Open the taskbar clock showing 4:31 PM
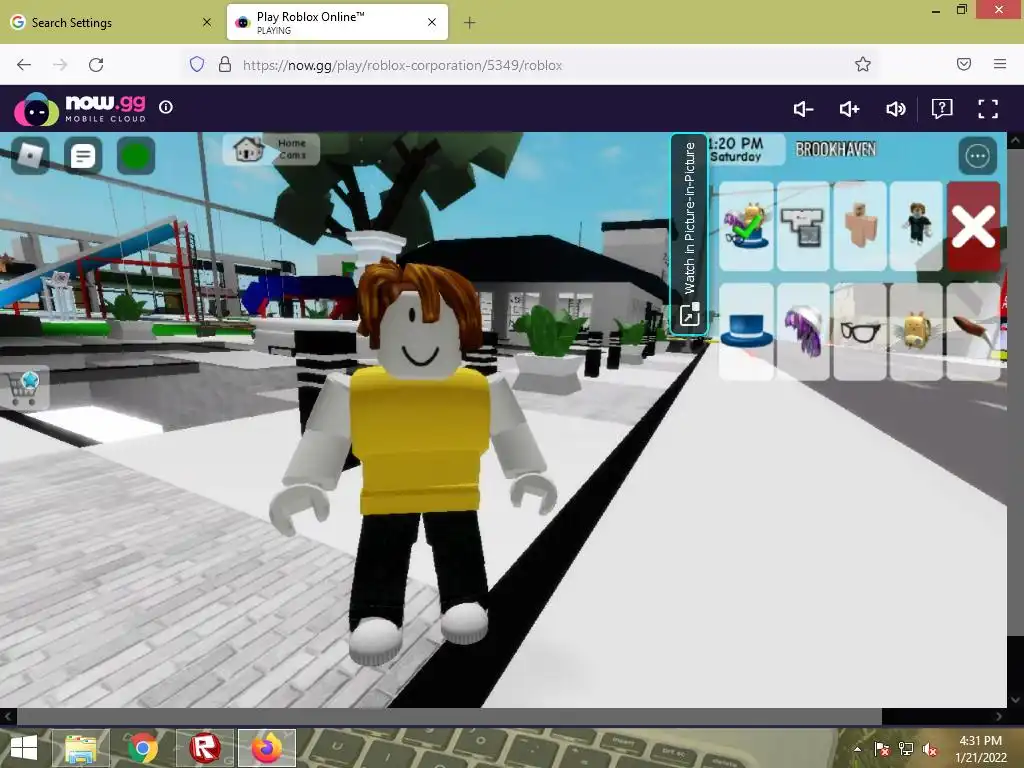The height and width of the screenshot is (768, 1024). pyautogui.click(x=981, y=749)
